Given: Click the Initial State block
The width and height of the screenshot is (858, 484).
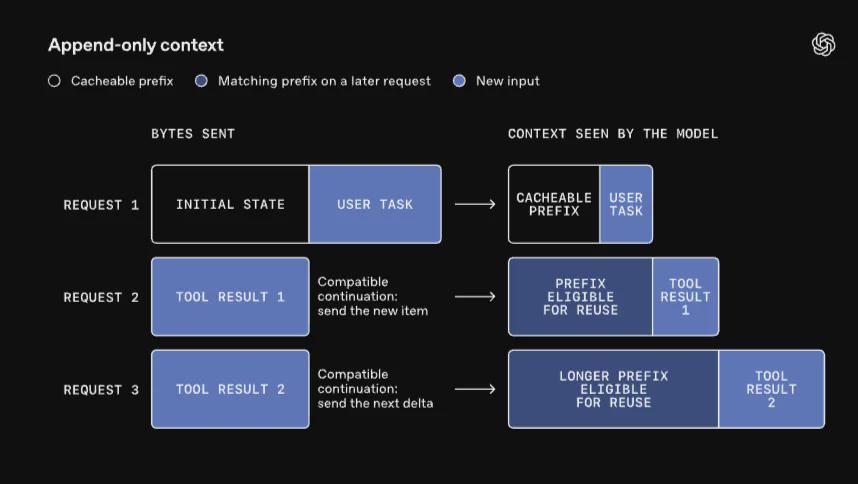Looking at the screenshot, I should (230, 204).
